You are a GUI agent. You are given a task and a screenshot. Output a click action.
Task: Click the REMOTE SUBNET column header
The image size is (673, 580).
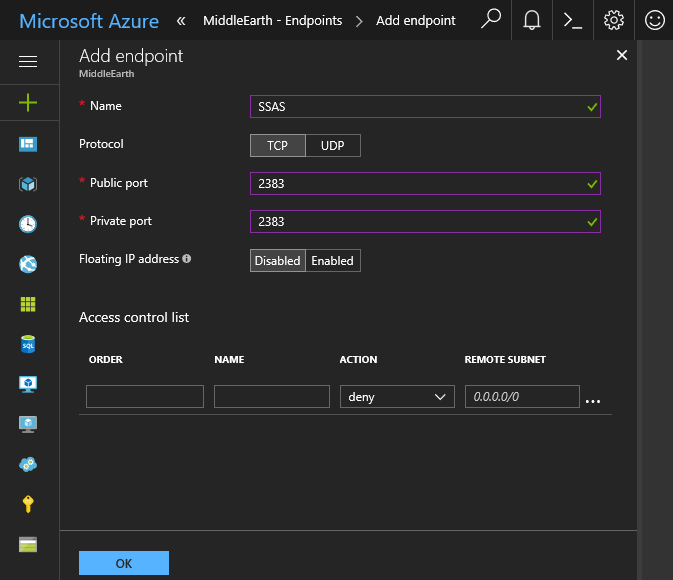pyautogui.click(x=505, y=359)
